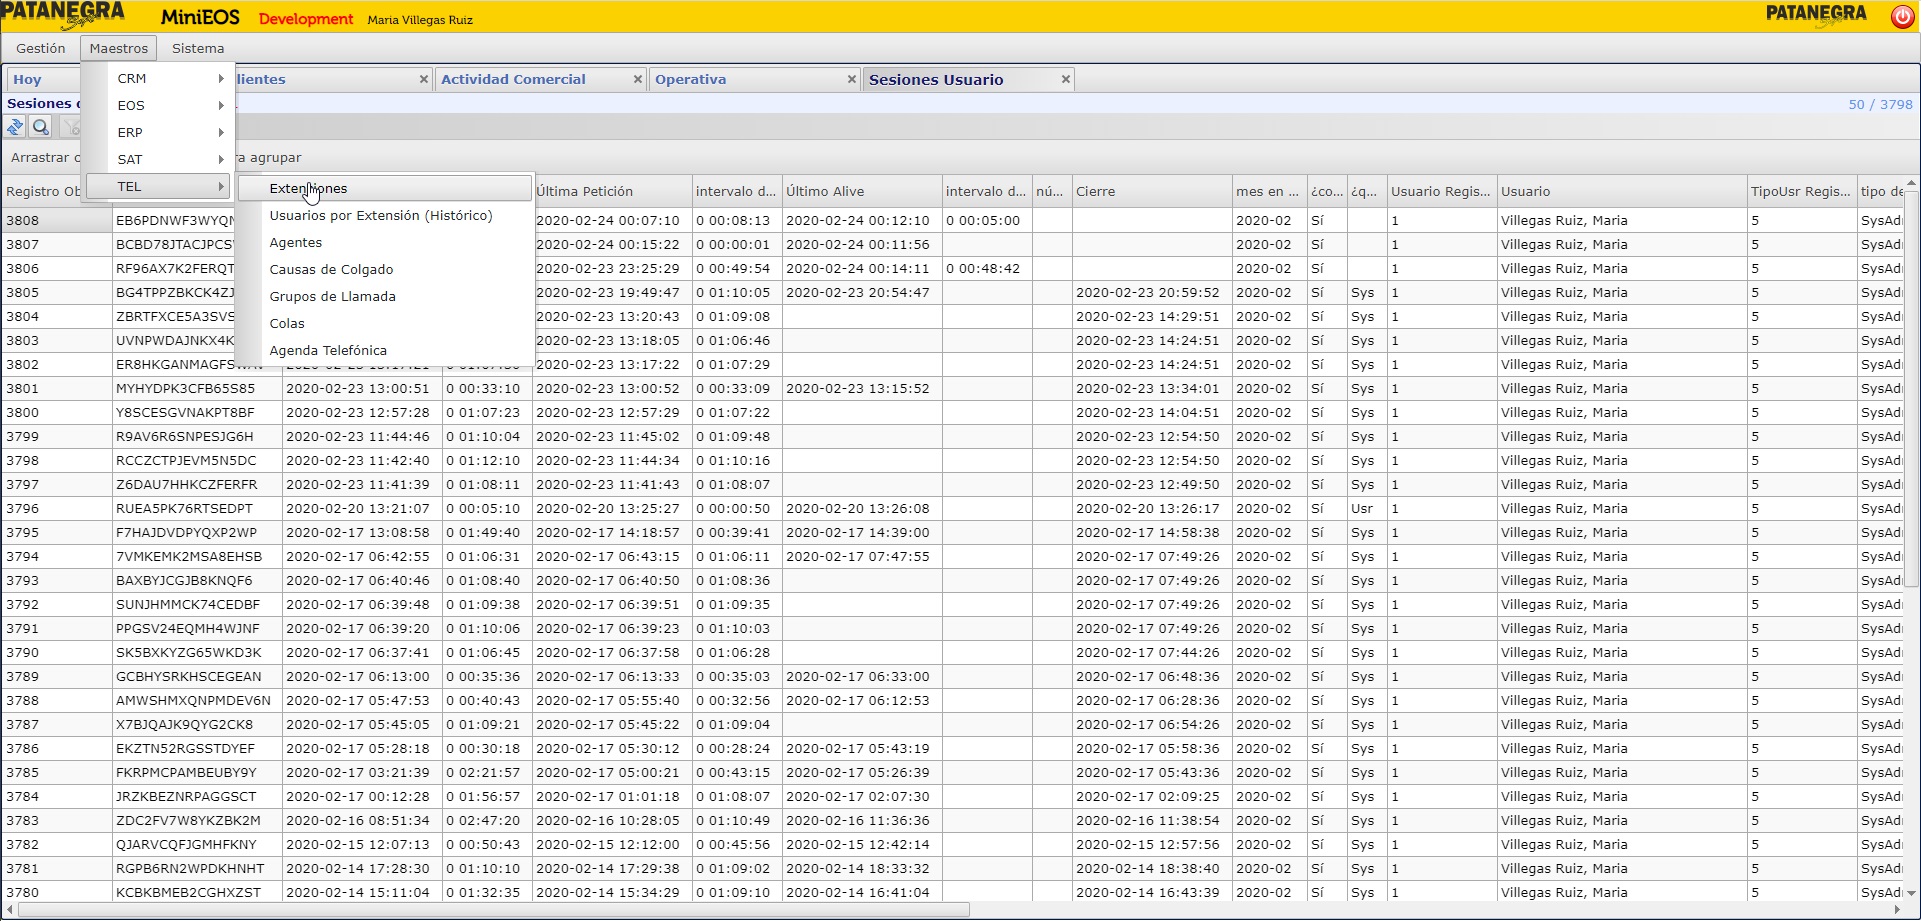Open Agenda Telefónica

(385, 350)
